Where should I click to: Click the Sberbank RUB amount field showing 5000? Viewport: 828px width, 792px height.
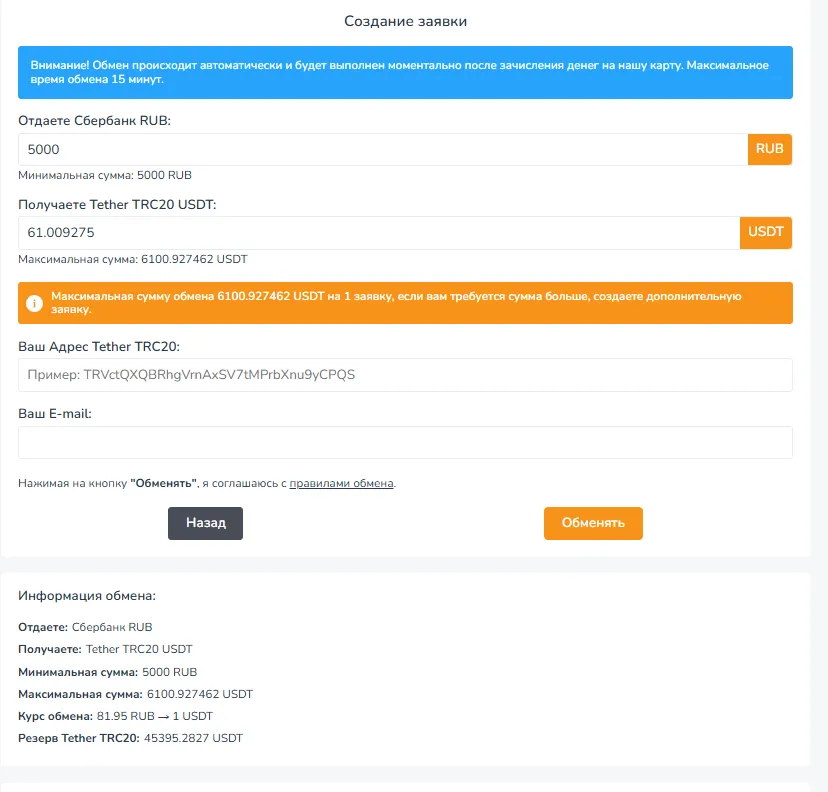383,149
